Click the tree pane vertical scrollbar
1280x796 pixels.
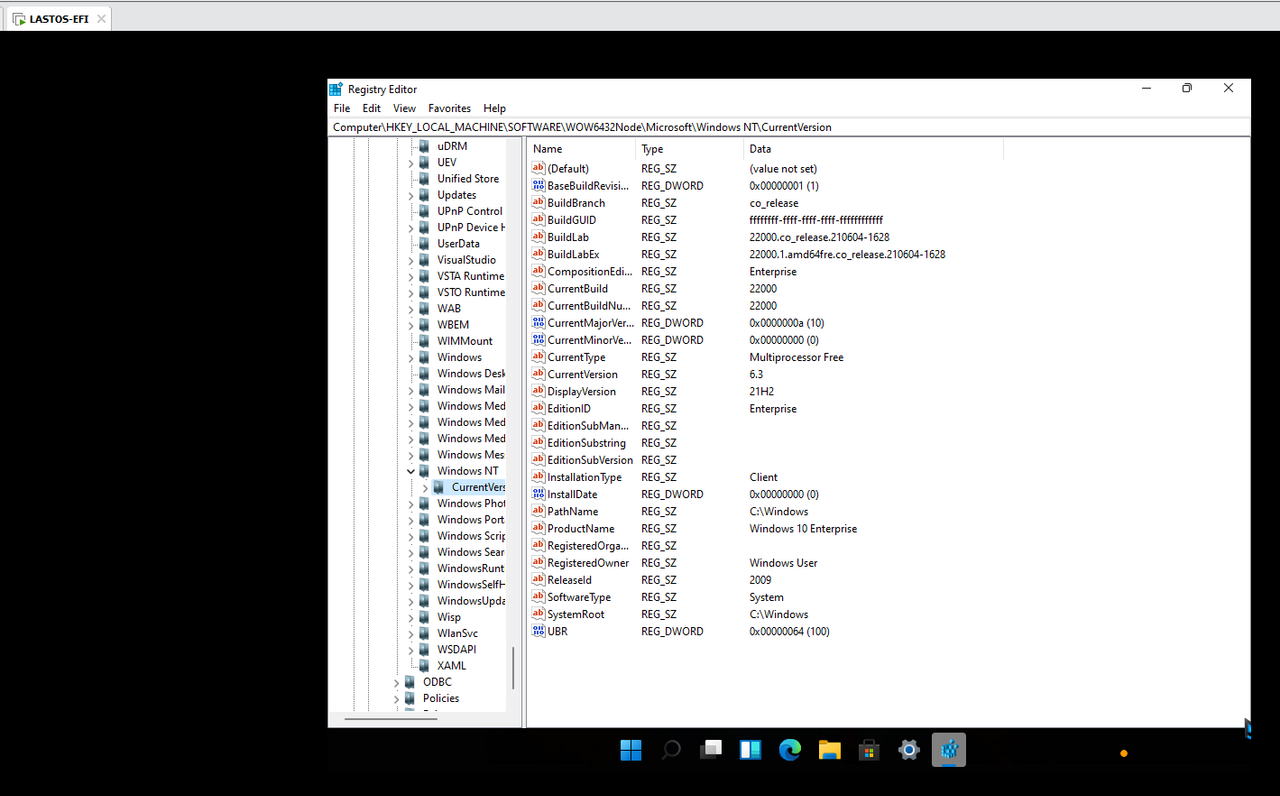click(514, 668)
